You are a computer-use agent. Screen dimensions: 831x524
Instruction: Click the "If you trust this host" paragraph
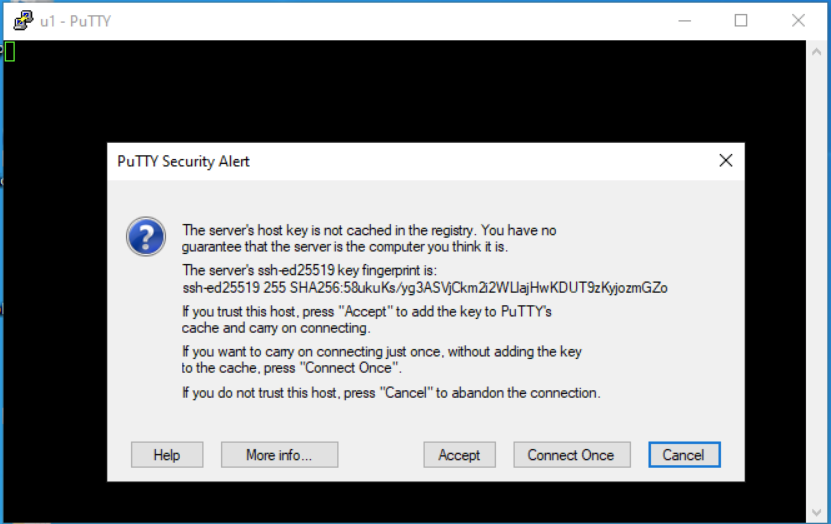tap(367, 320)
